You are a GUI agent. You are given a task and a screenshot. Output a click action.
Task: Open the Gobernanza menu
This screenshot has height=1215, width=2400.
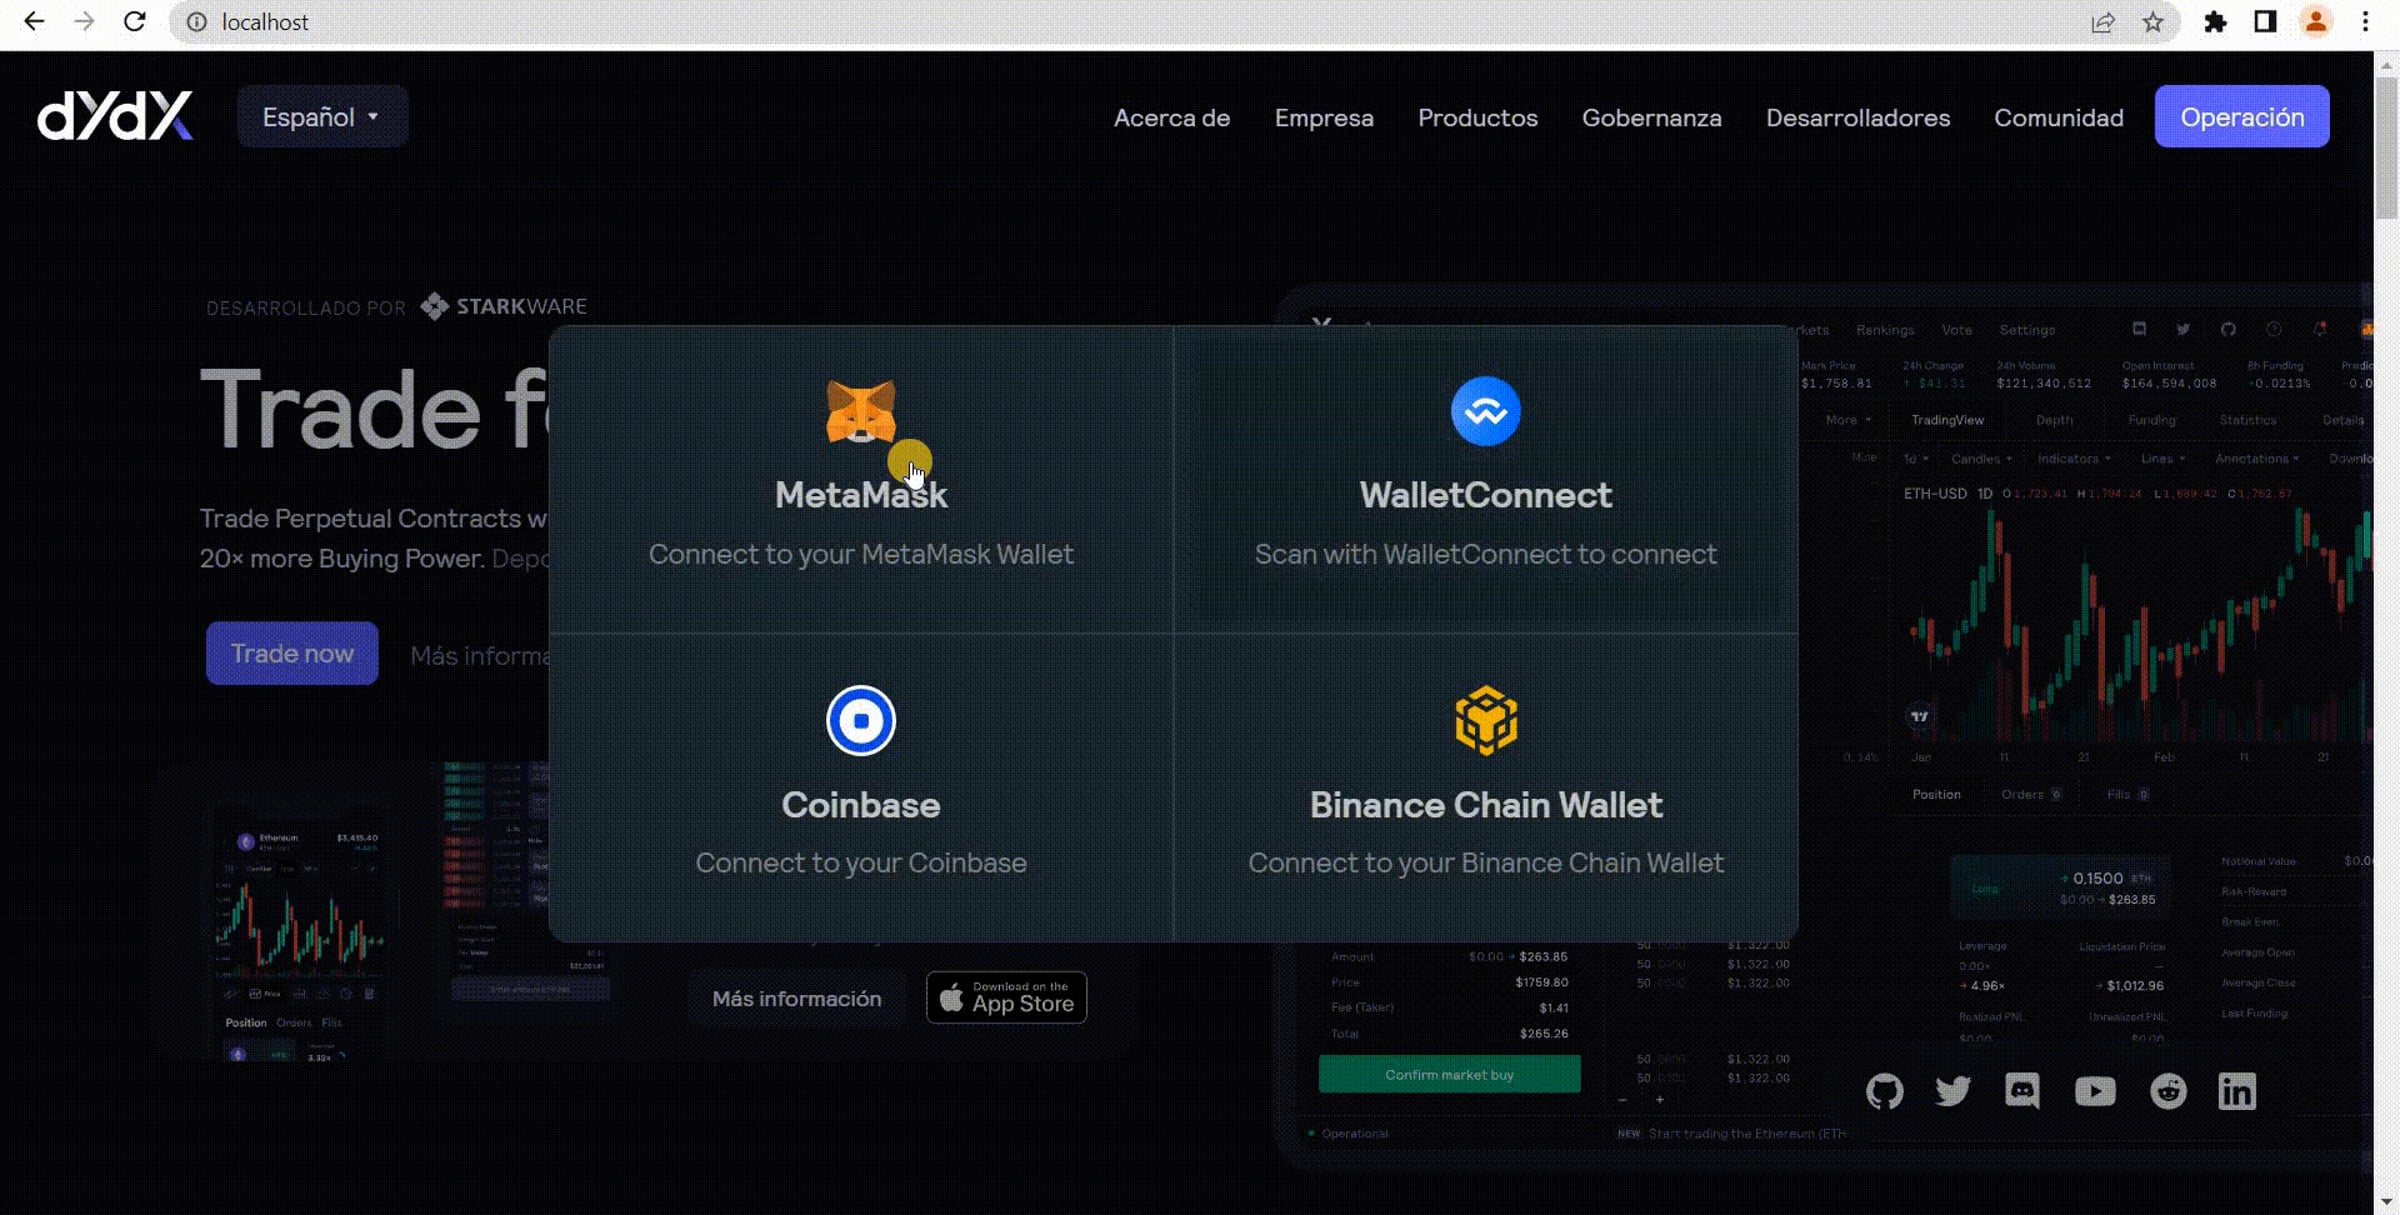(x=1652, y=117)
